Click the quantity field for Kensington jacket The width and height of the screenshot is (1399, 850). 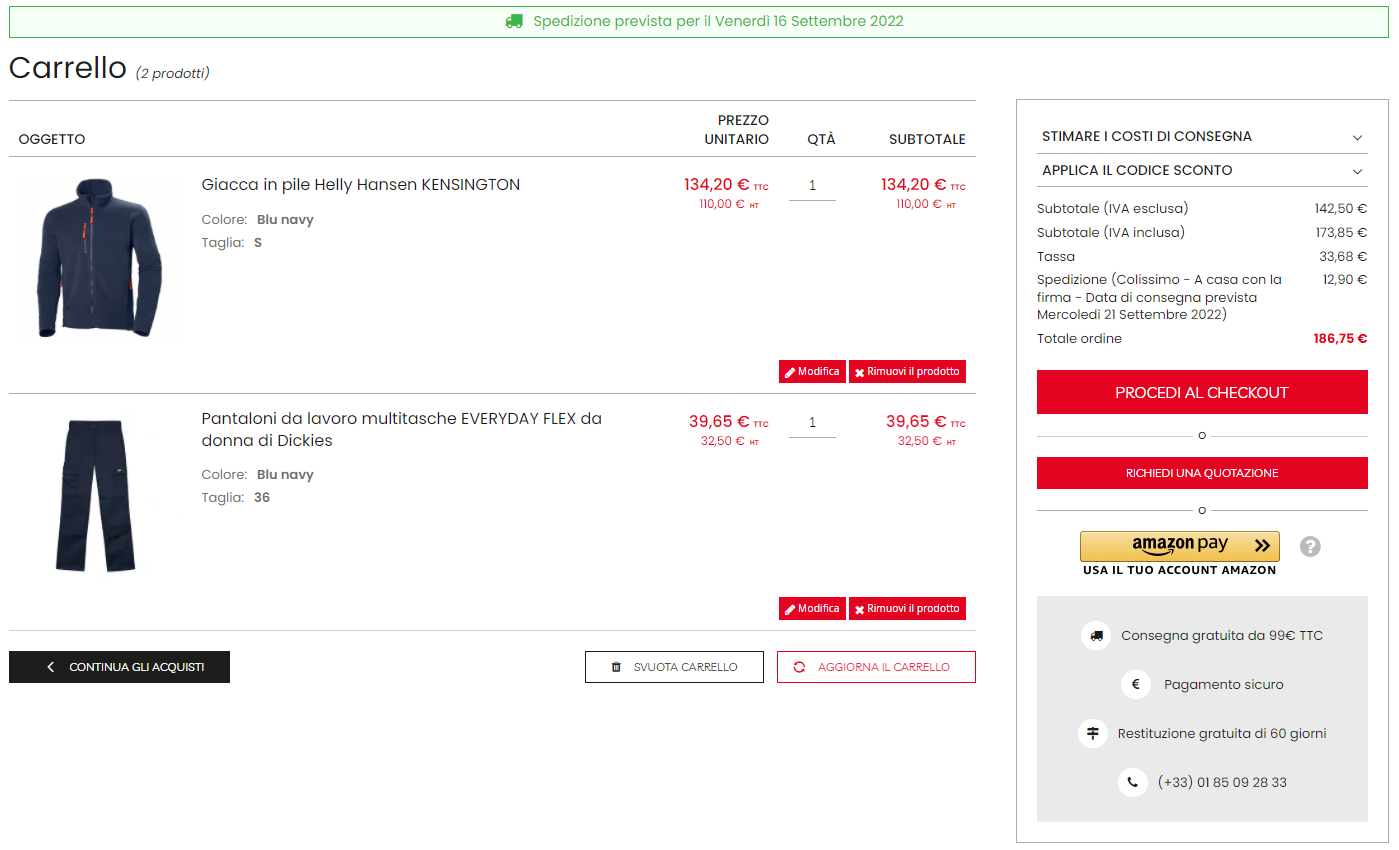tap(812, 186)
